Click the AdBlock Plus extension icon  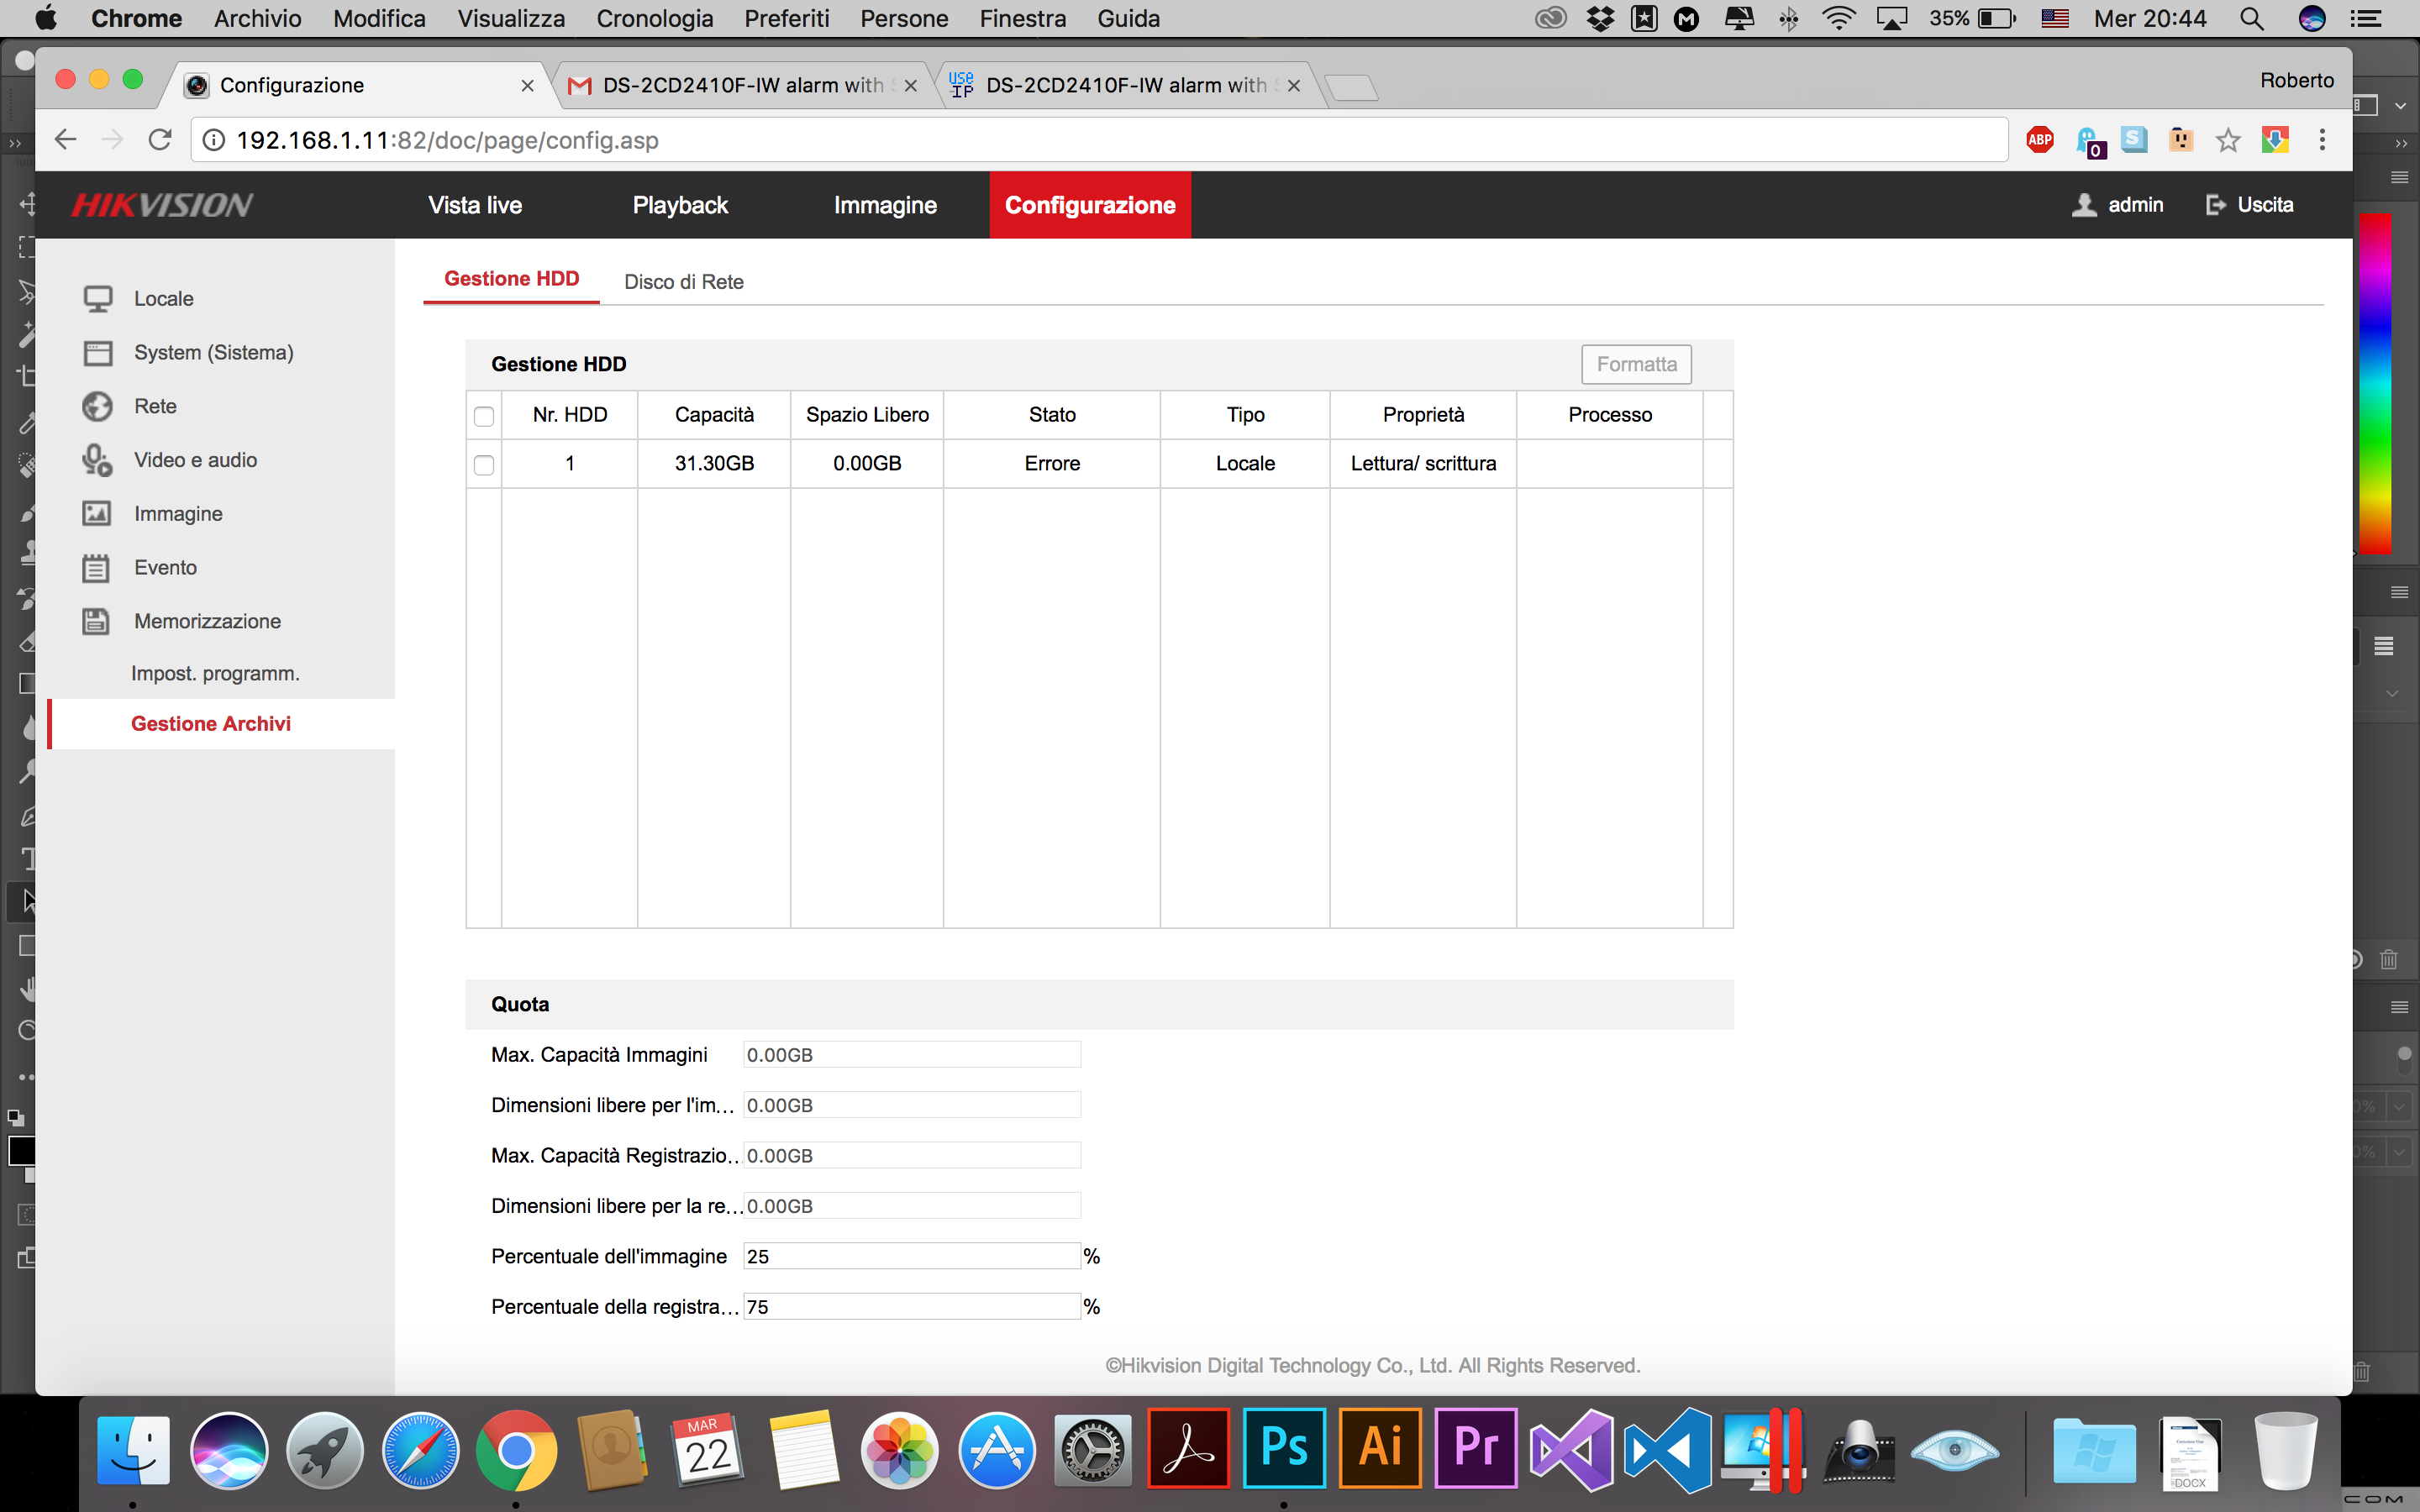[x=2040, y=140]
